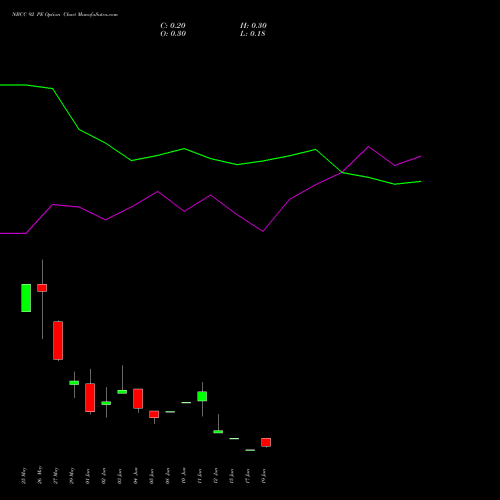Image resolution: width=500 pixels, height=500 pixels.
Task: Select the low value 'L: 0.18'
Action: tap(253, 34)
